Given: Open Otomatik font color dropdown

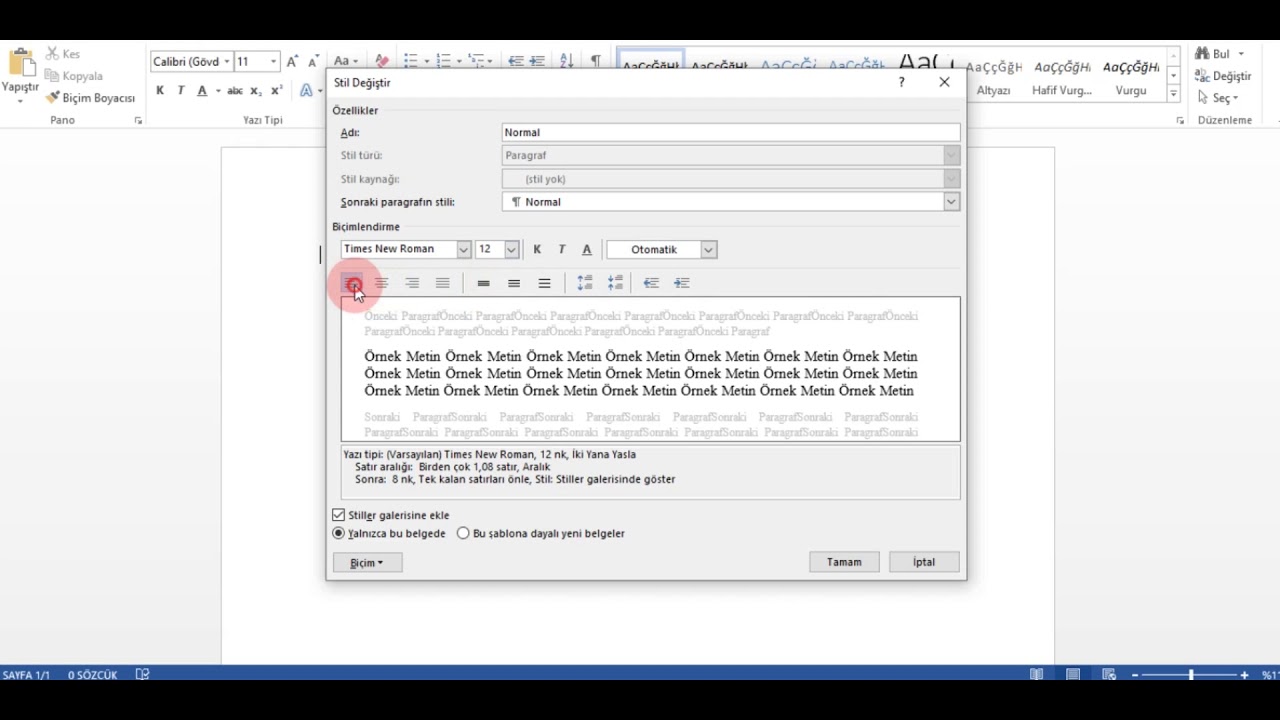Looking at the screenshot, I should 708,249.
